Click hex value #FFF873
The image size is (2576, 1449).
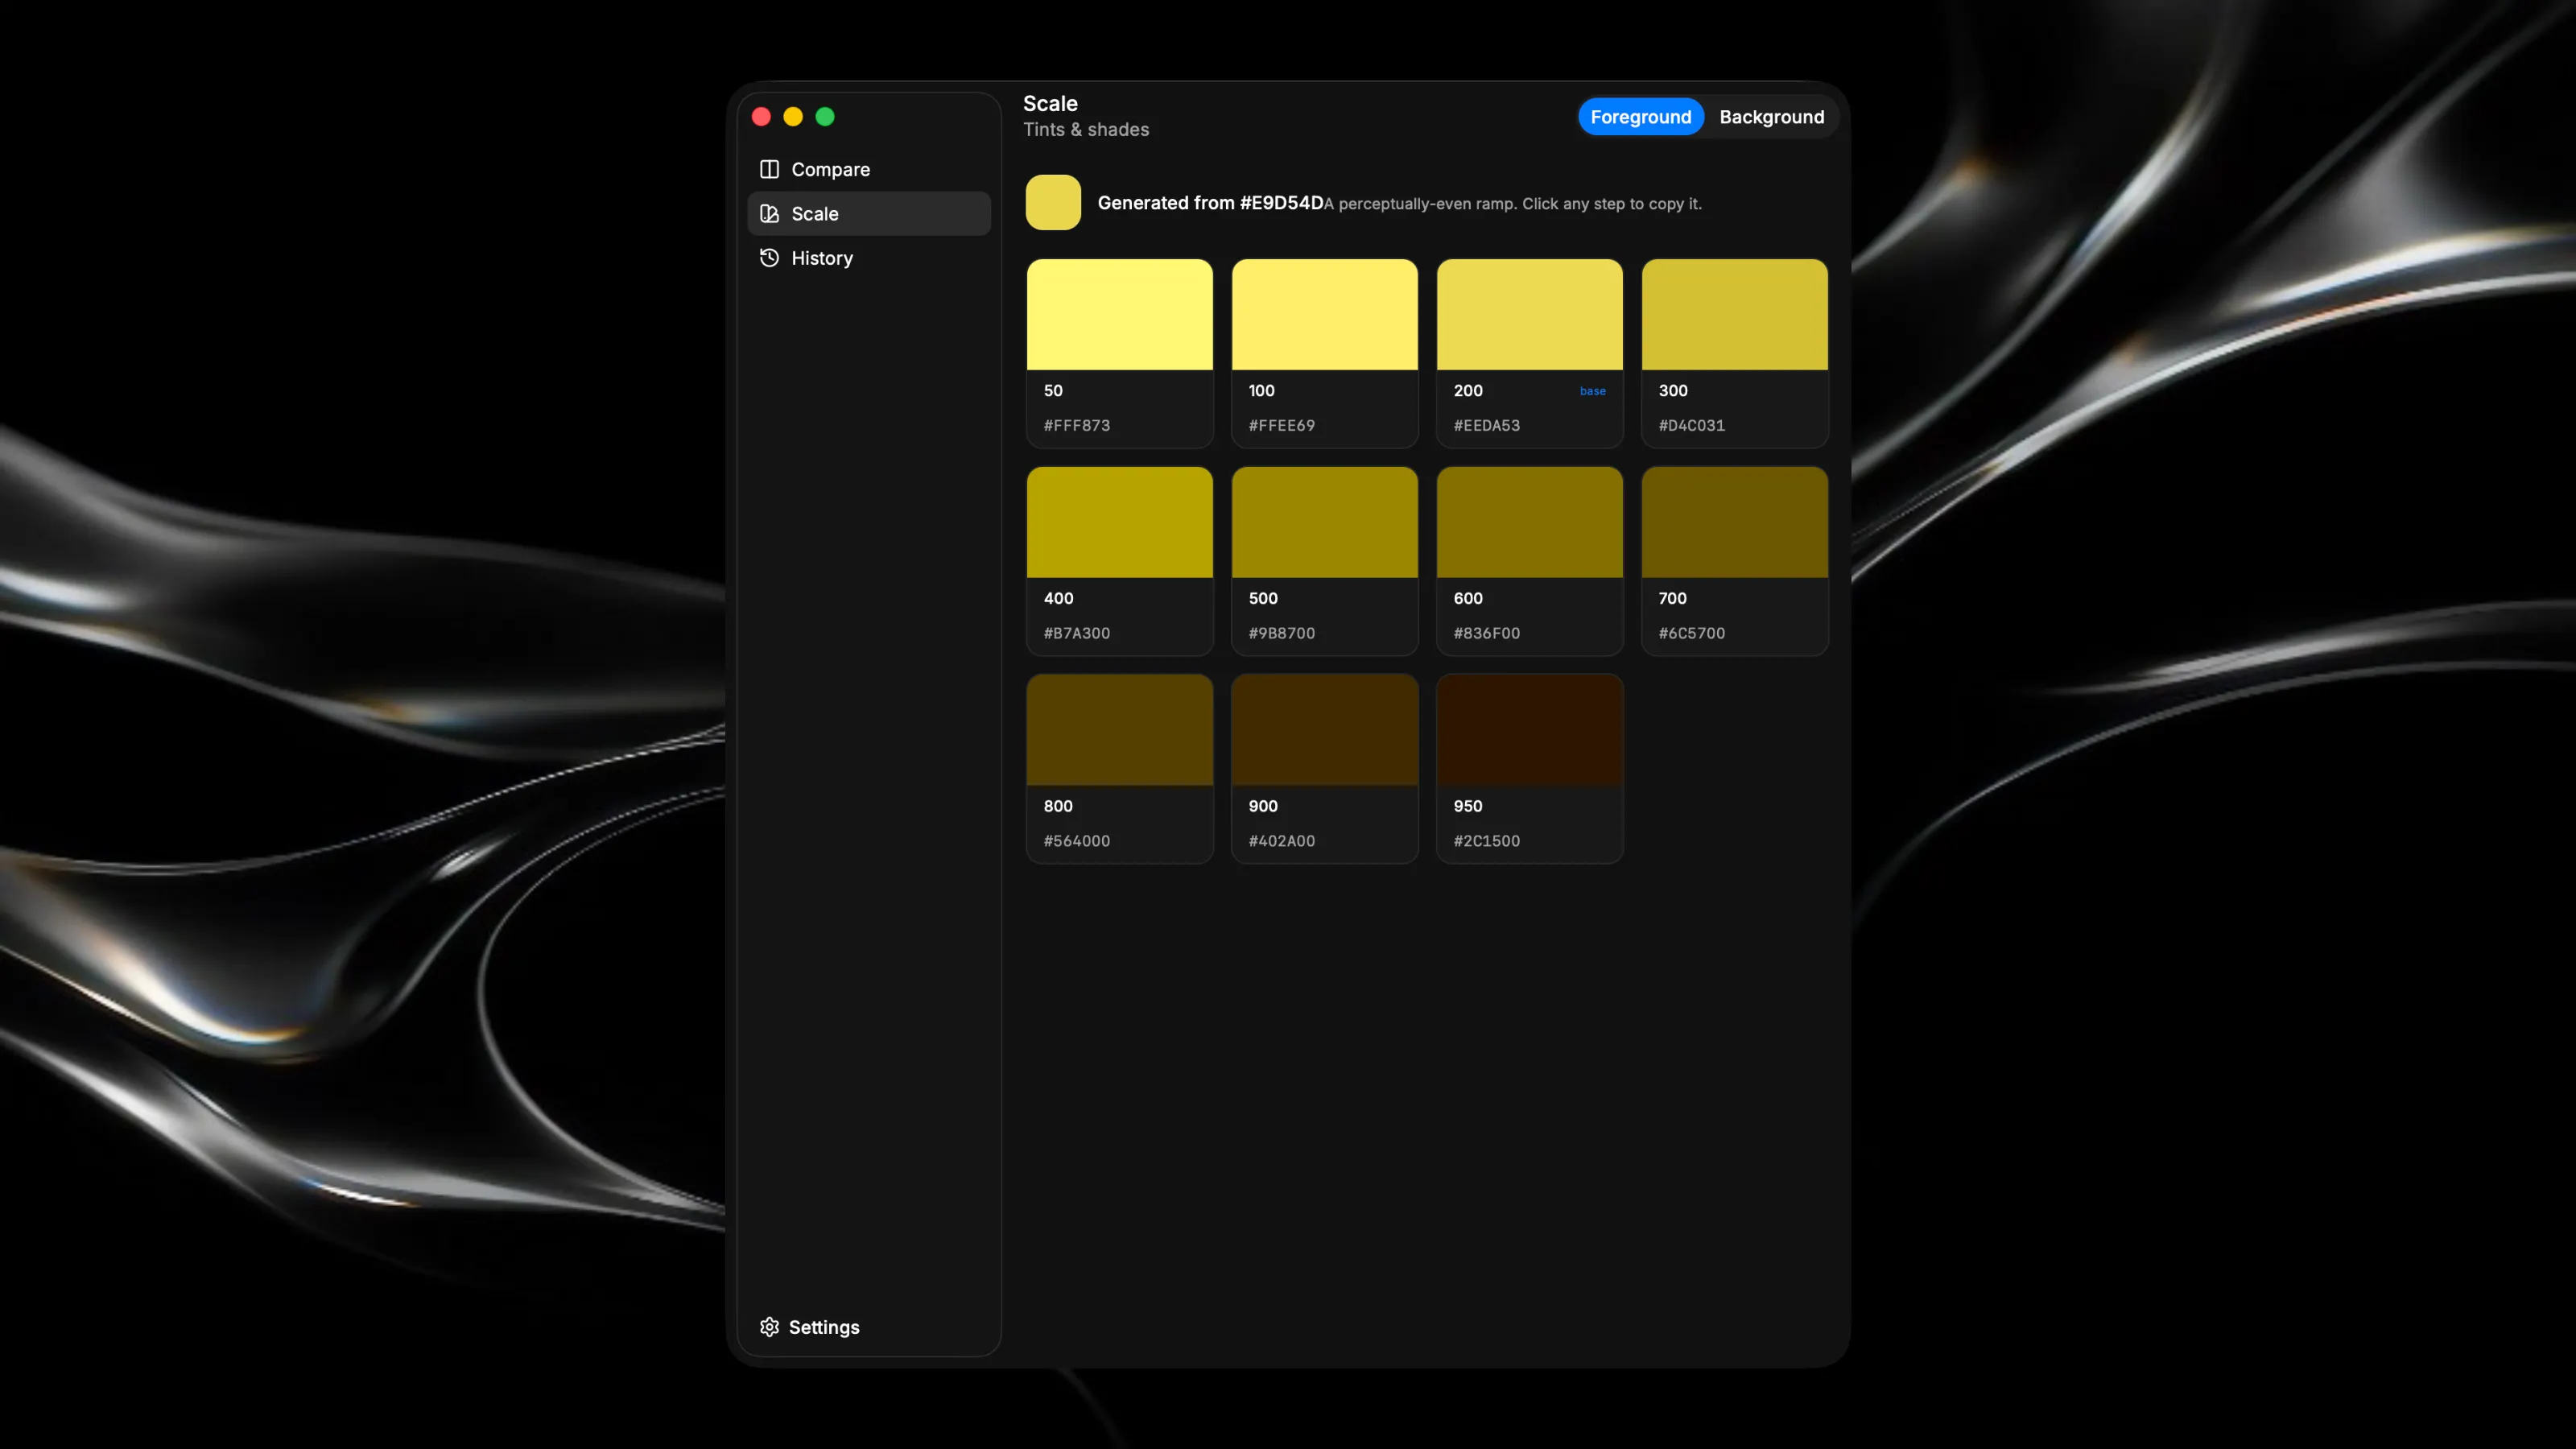(x=1076, y=425)
